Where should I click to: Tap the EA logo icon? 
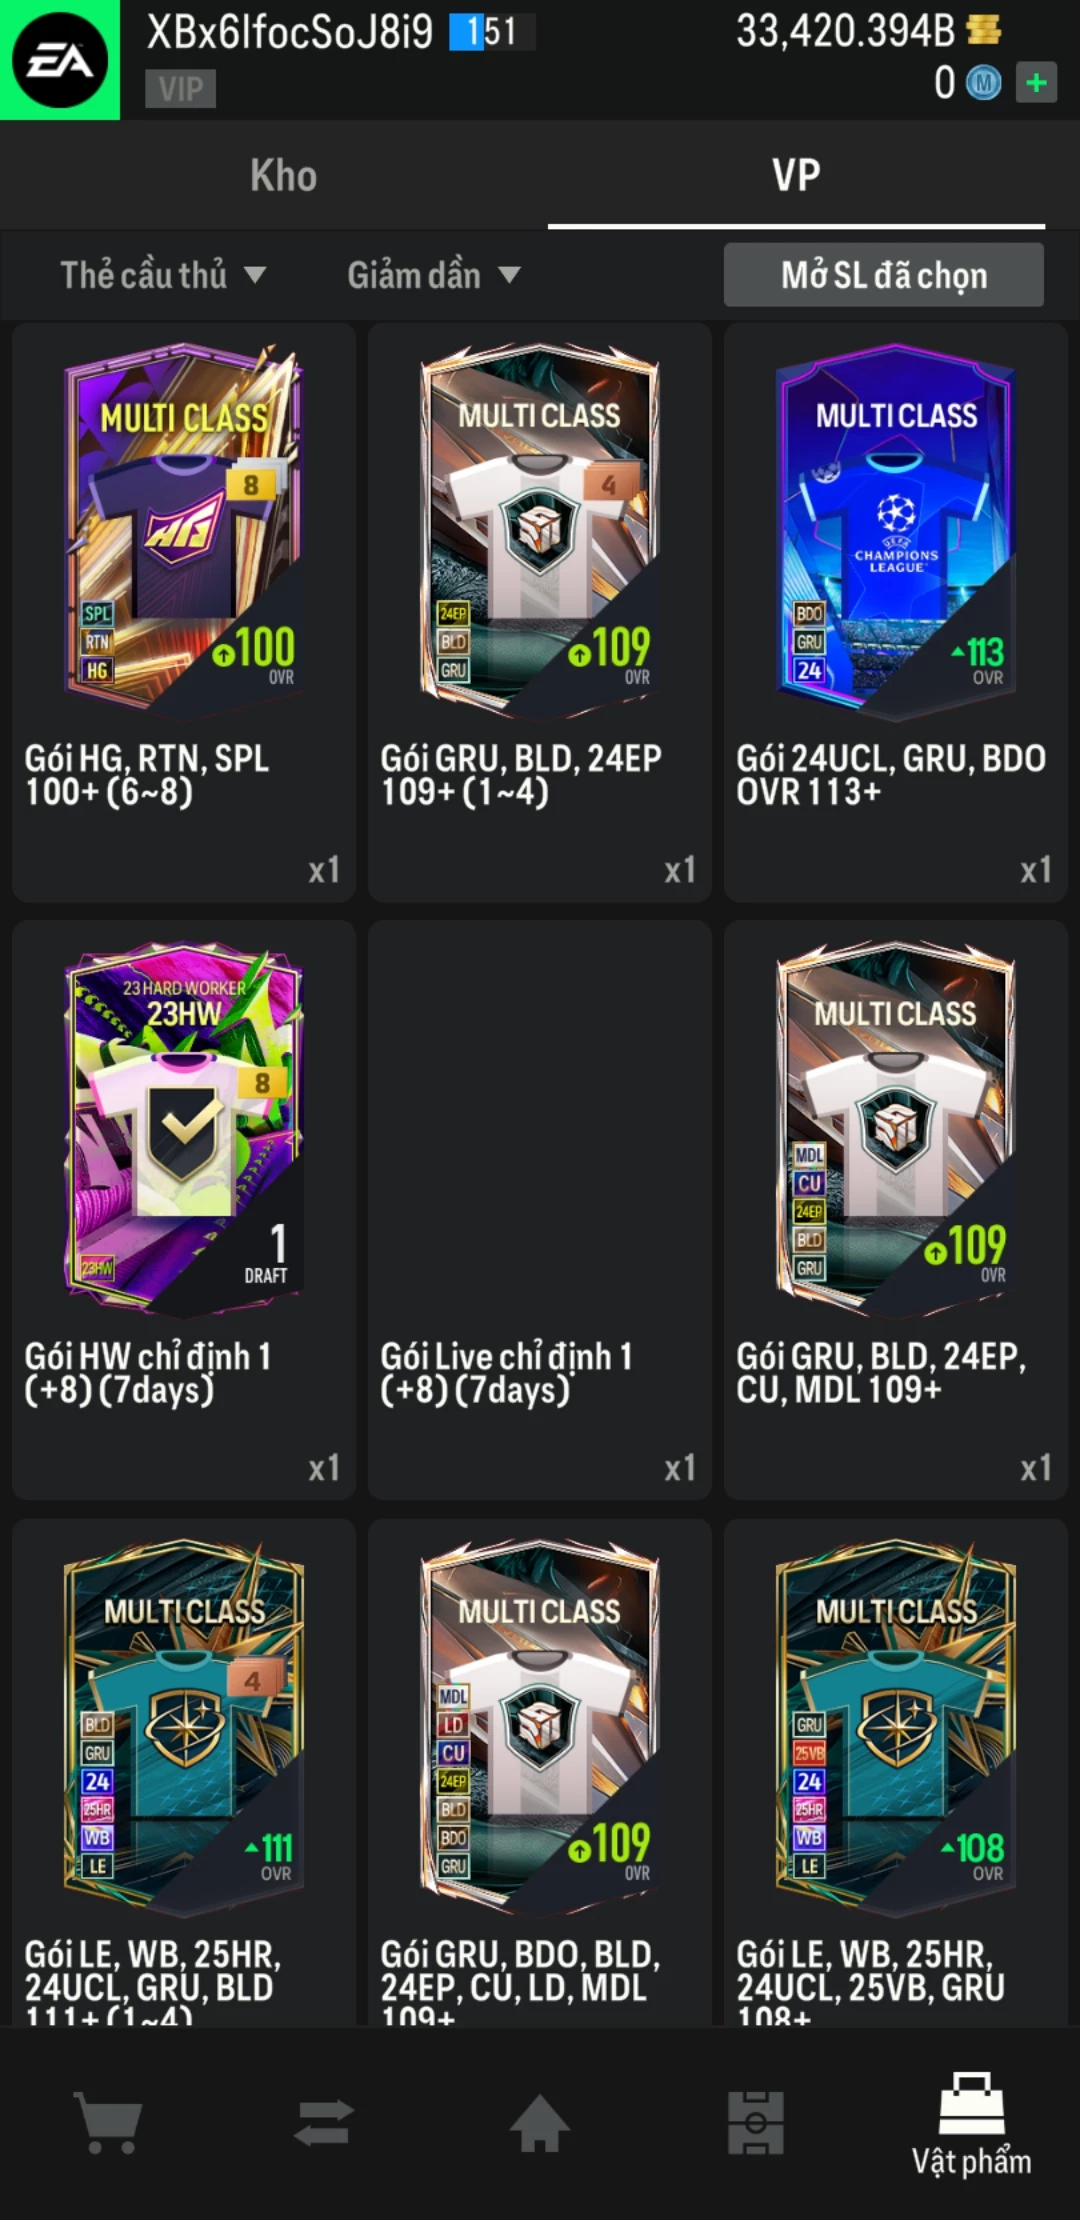[x=60, y=60]
